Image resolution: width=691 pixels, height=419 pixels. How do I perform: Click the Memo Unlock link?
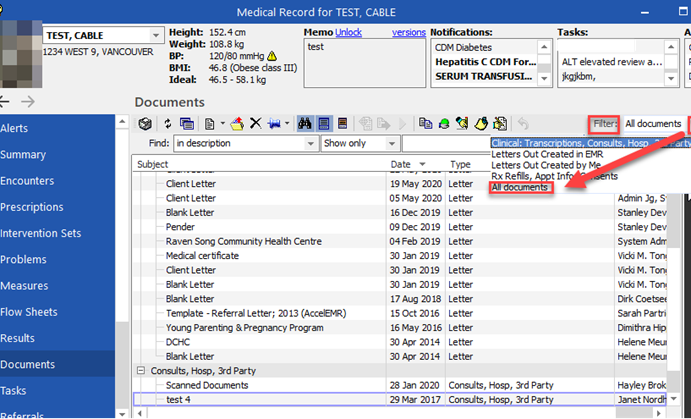348,33
